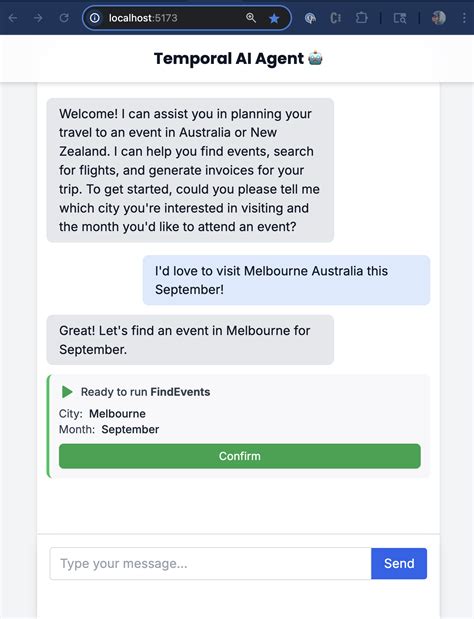This screenshot has height=619, width=474.
Task: Open the tab search icon in toolbar
Action: (400, 18)
